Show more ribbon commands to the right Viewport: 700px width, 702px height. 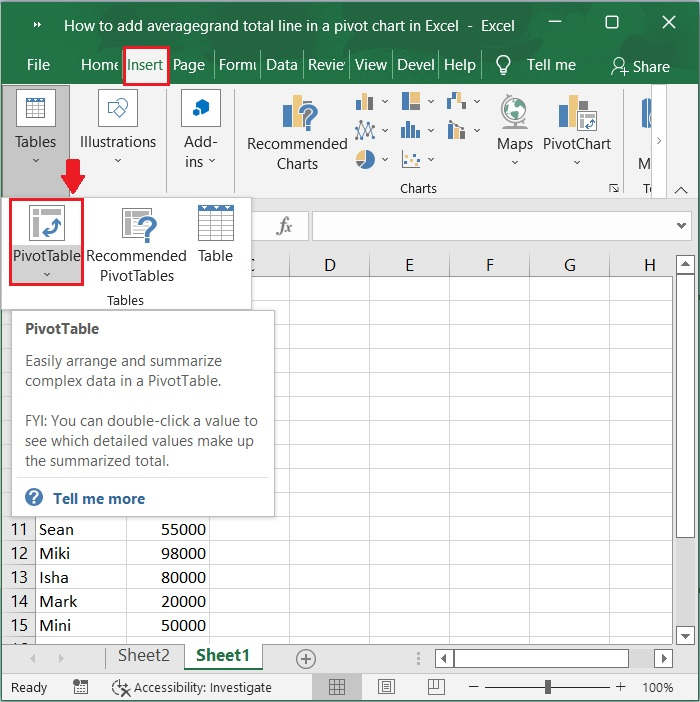tap(659, 140)
